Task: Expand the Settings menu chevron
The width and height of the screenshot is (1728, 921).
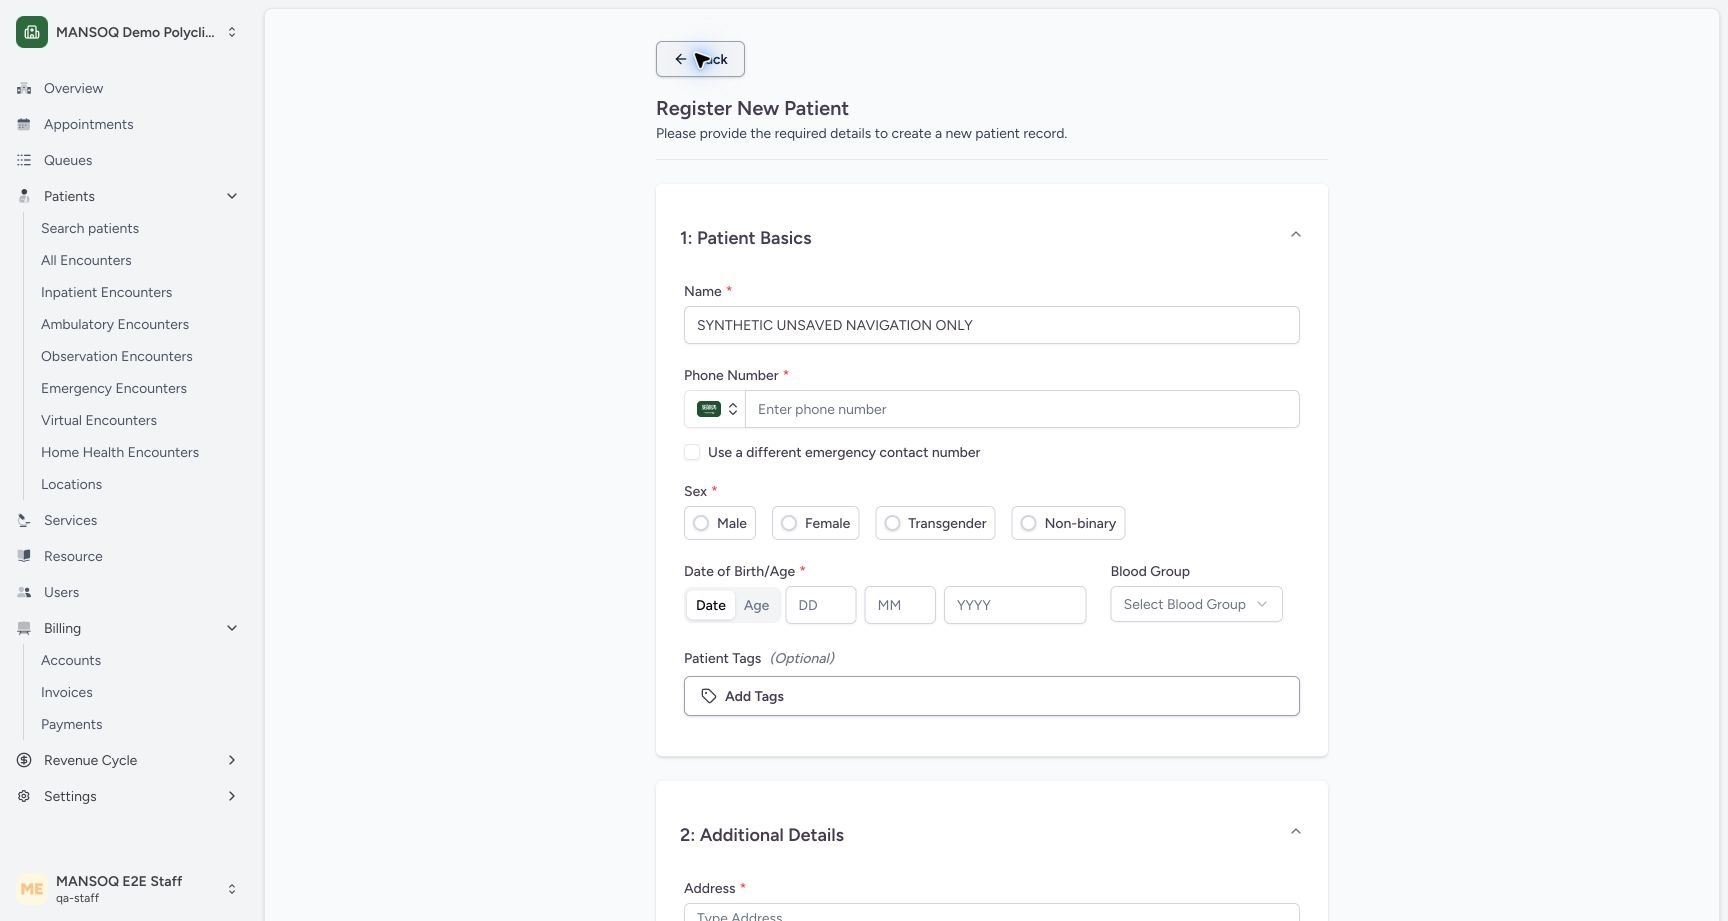Action: pos(232,796)
